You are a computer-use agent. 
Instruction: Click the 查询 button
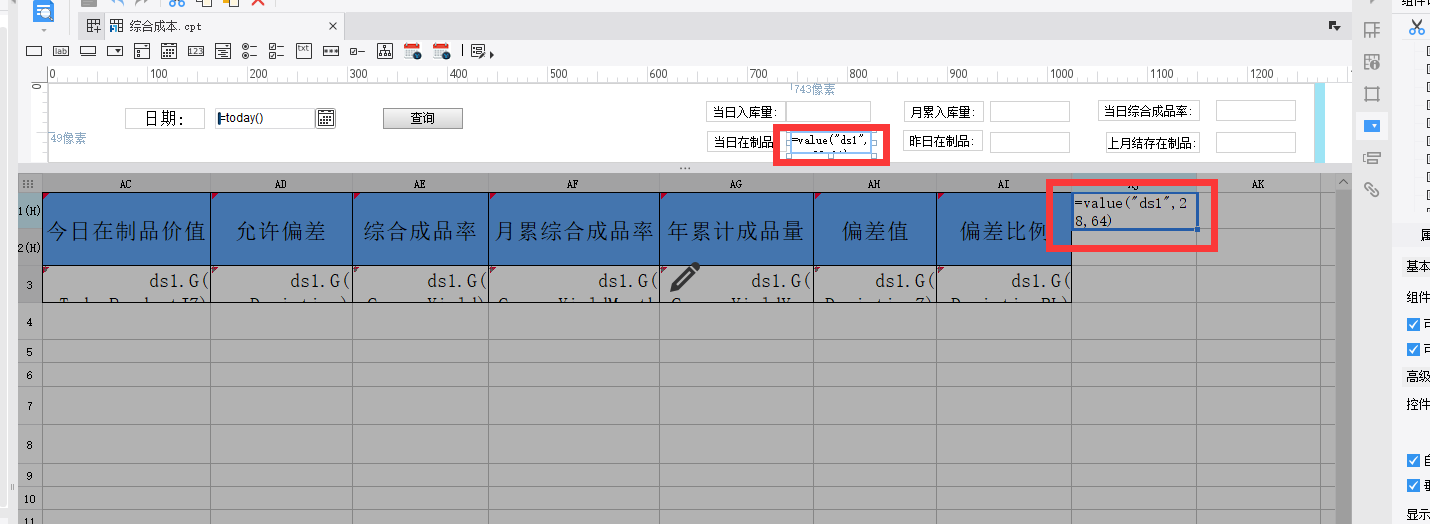[x=423, y=118]
